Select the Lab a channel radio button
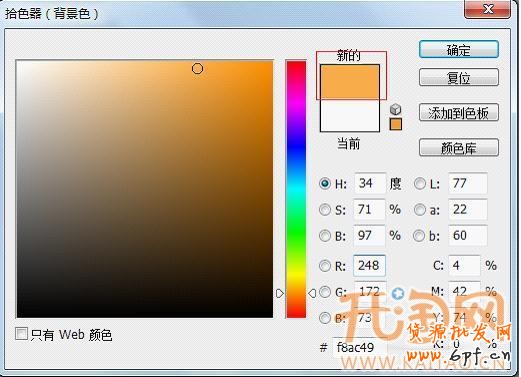The image size is (521, 377). pos(420,210)
